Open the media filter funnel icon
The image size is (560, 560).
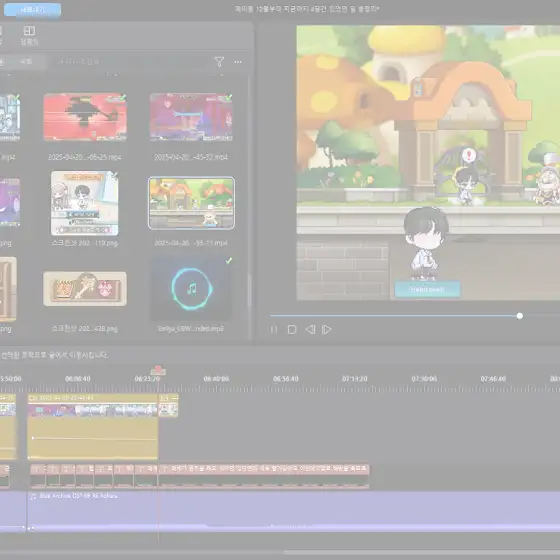pyautogui.click(x=219, y=62)
